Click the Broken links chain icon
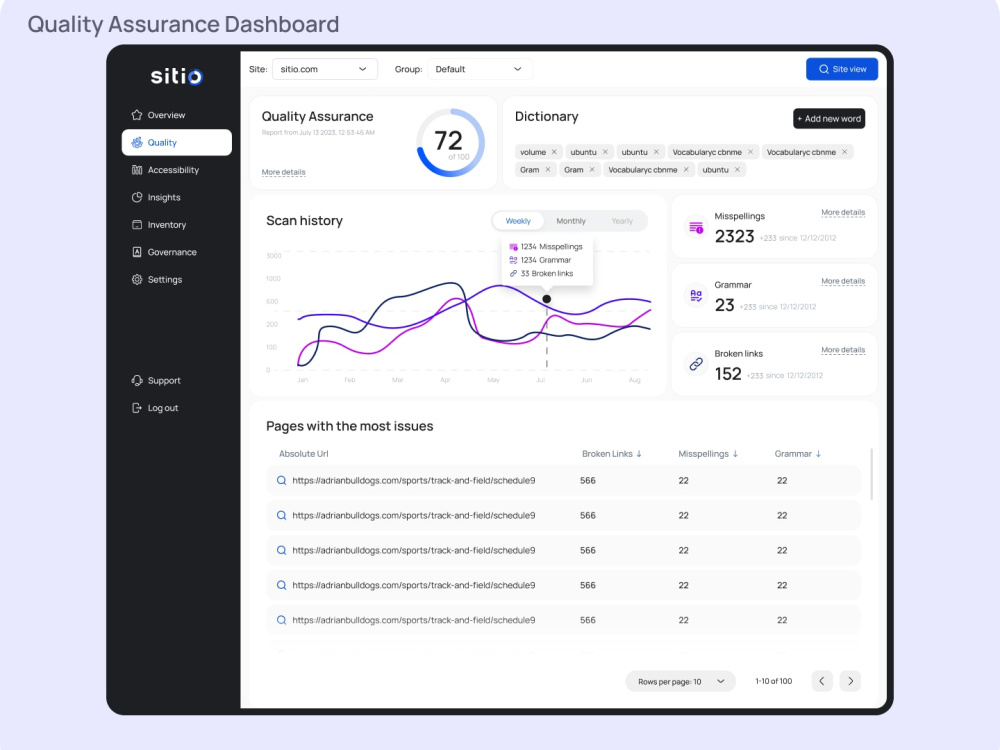Screen dimensions: 1000x750 [696, 364]
